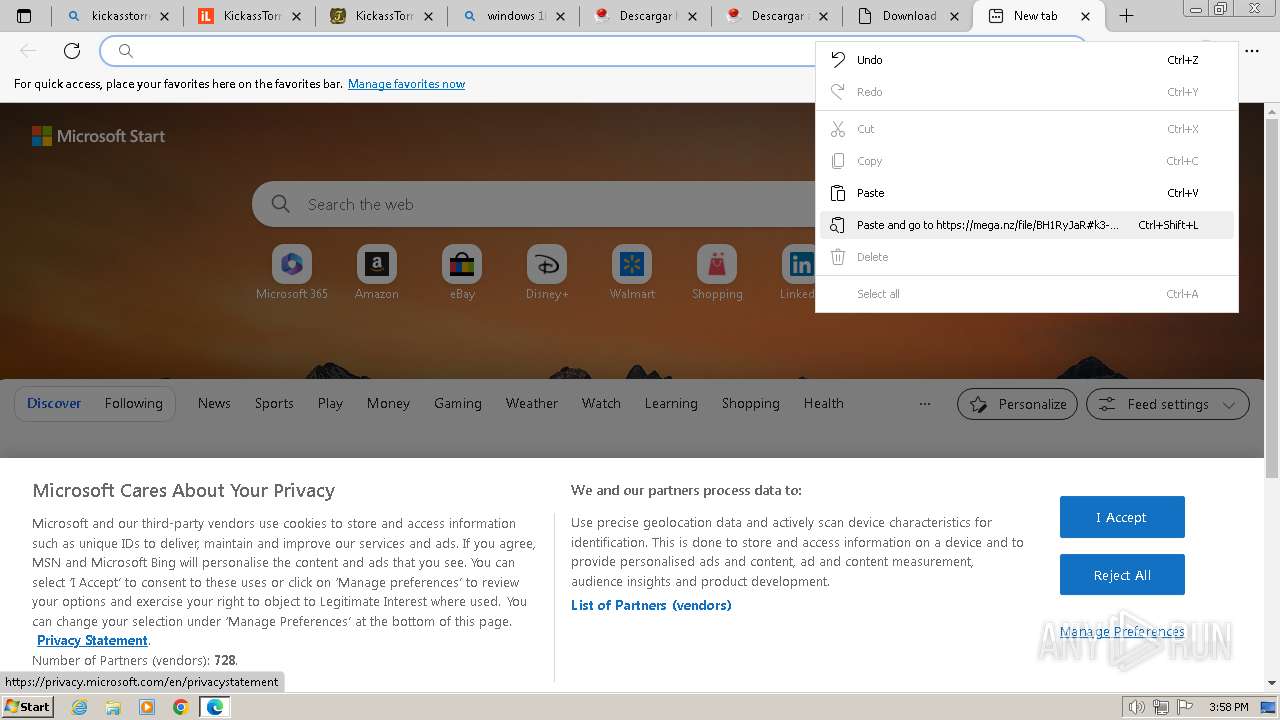The image size is (1280, 720).
Task: Click the Personalize button
Action: click(x=1017, y=404)
